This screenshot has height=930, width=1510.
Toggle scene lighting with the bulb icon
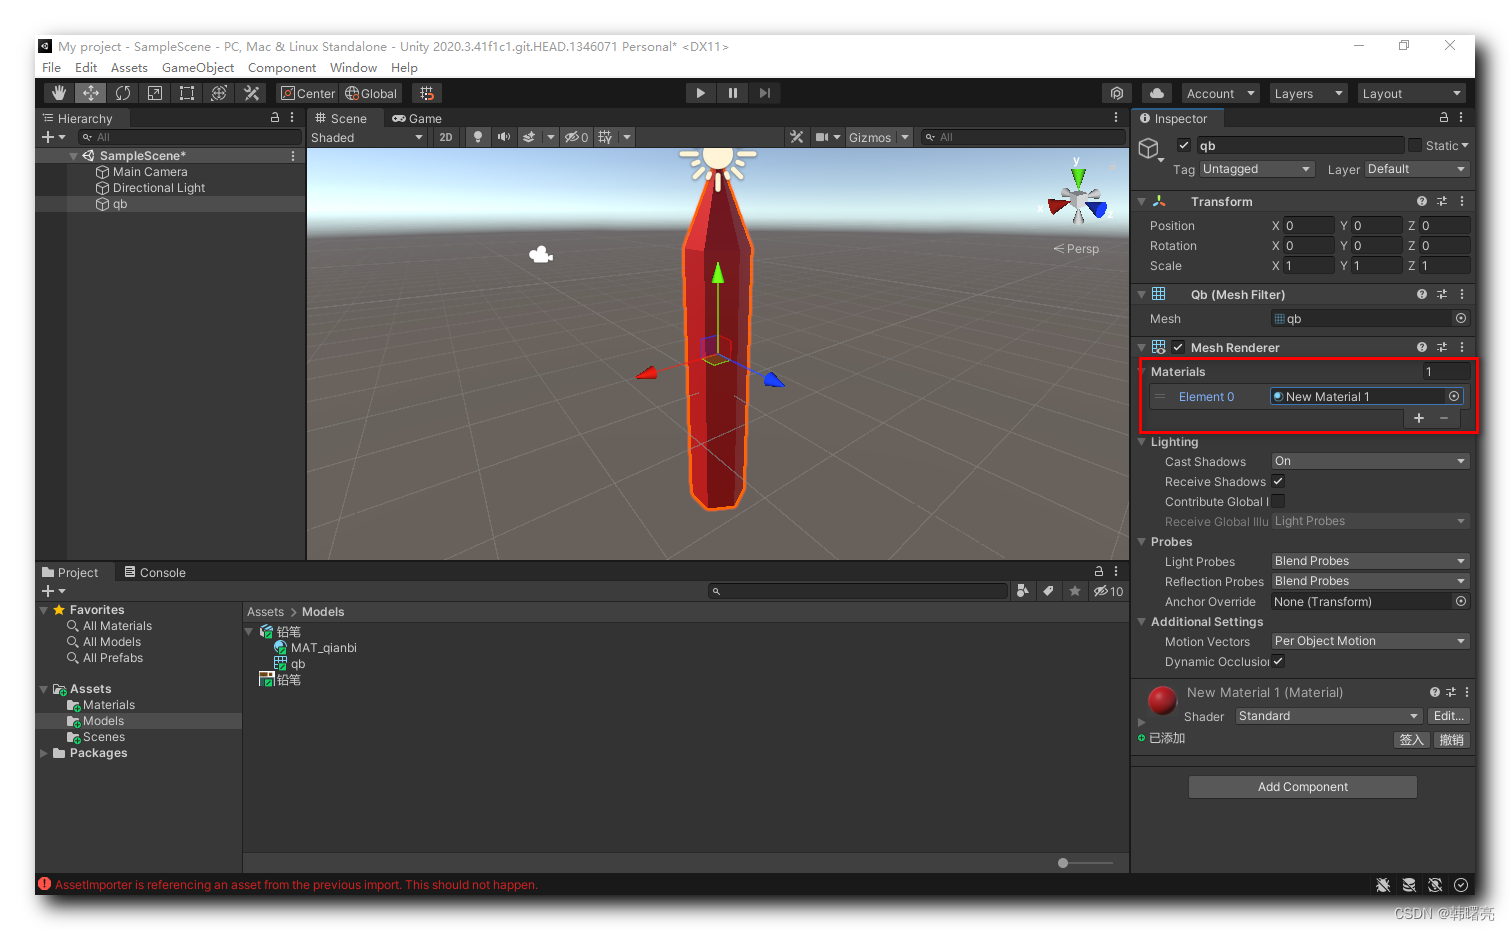[x=478, y=137]
